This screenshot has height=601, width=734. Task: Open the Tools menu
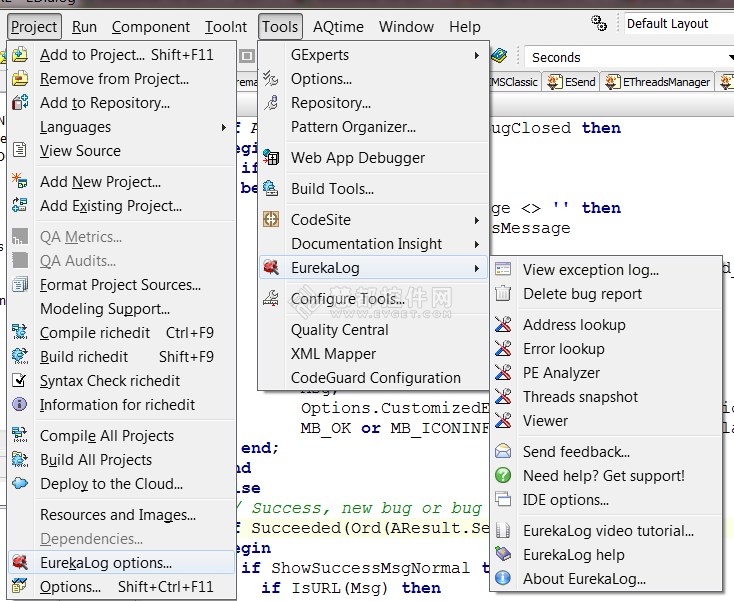[280, 27]
